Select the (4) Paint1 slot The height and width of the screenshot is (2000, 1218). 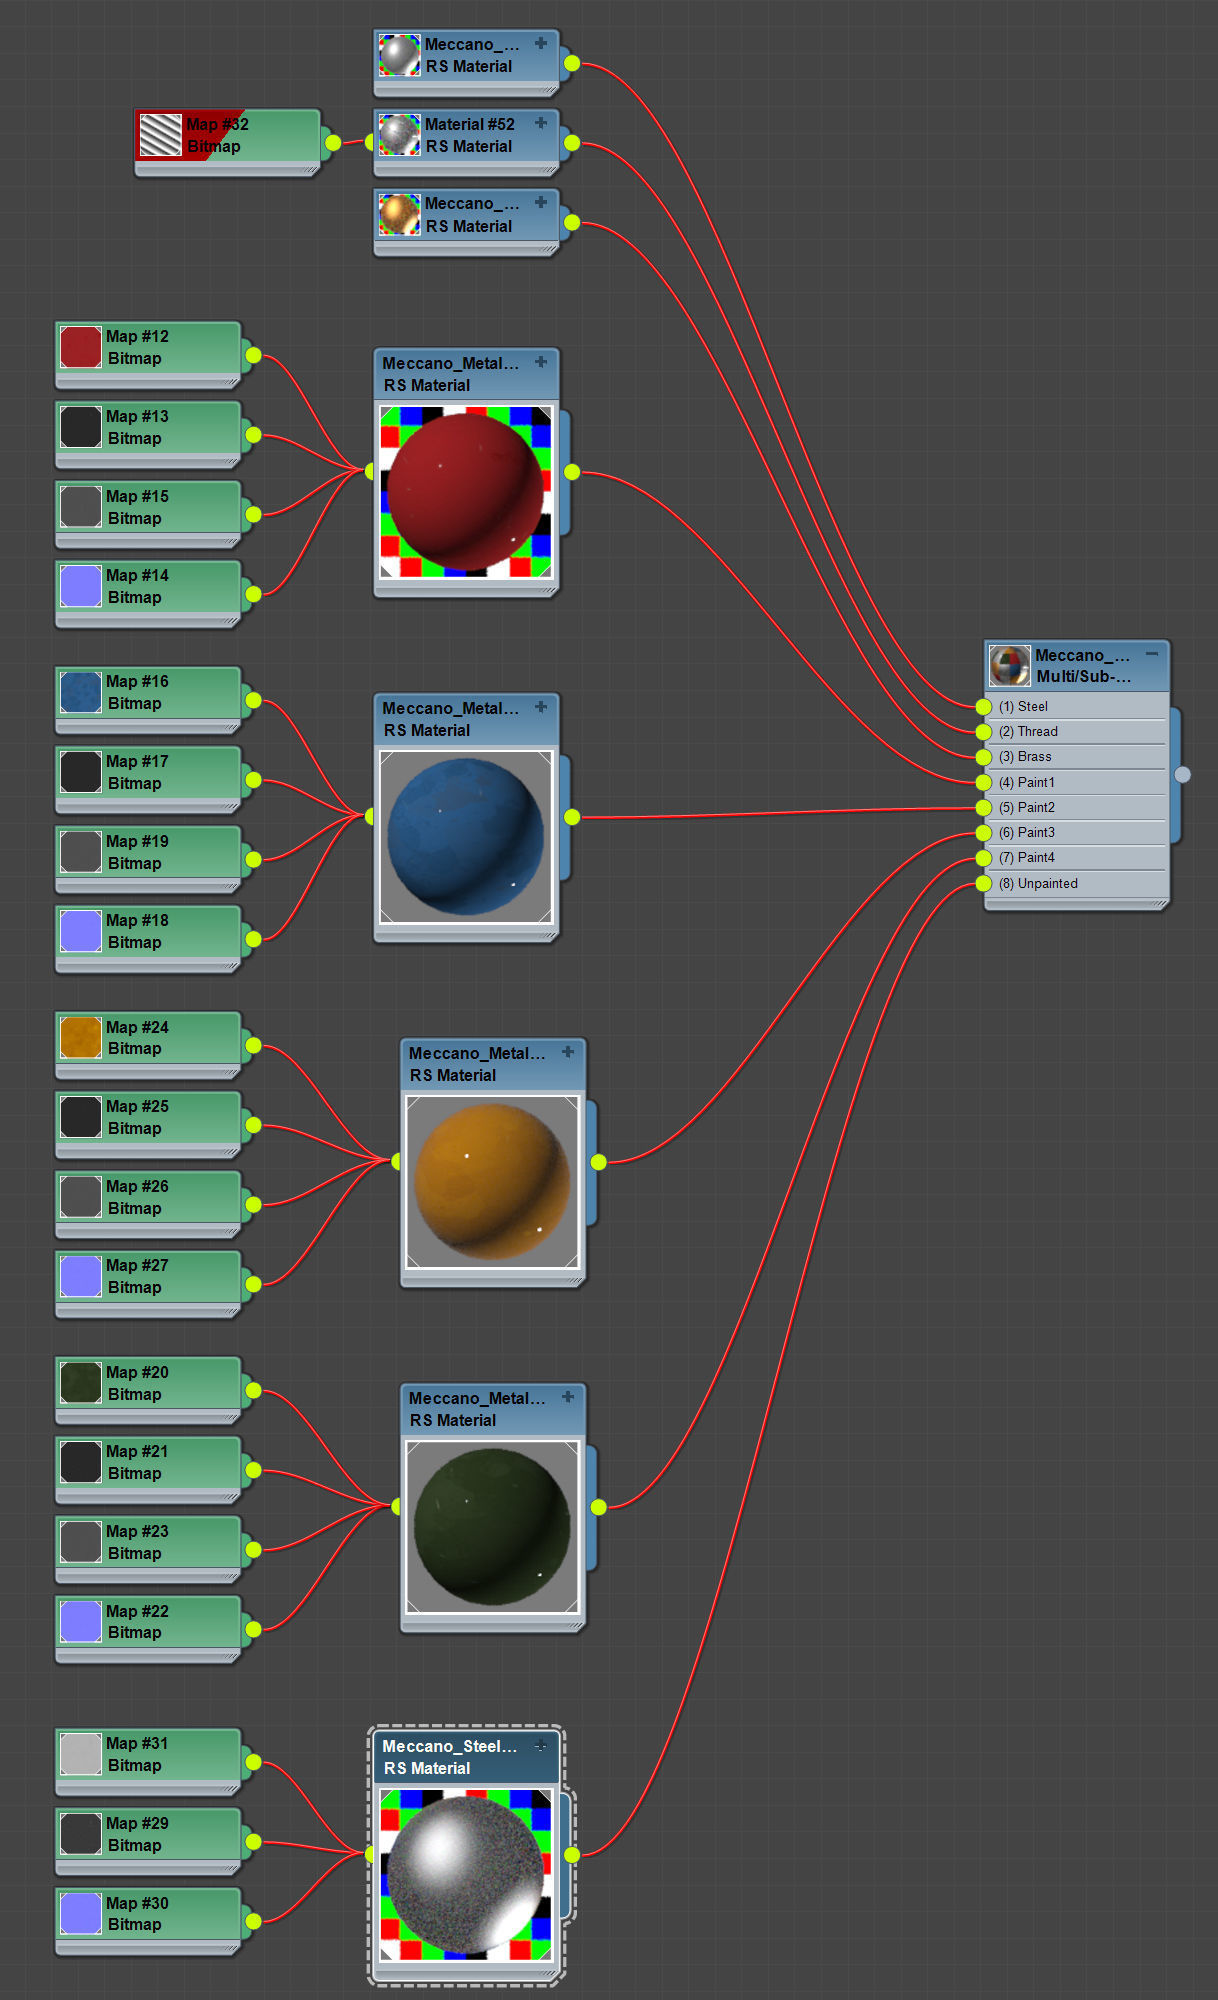point(1076,782)
